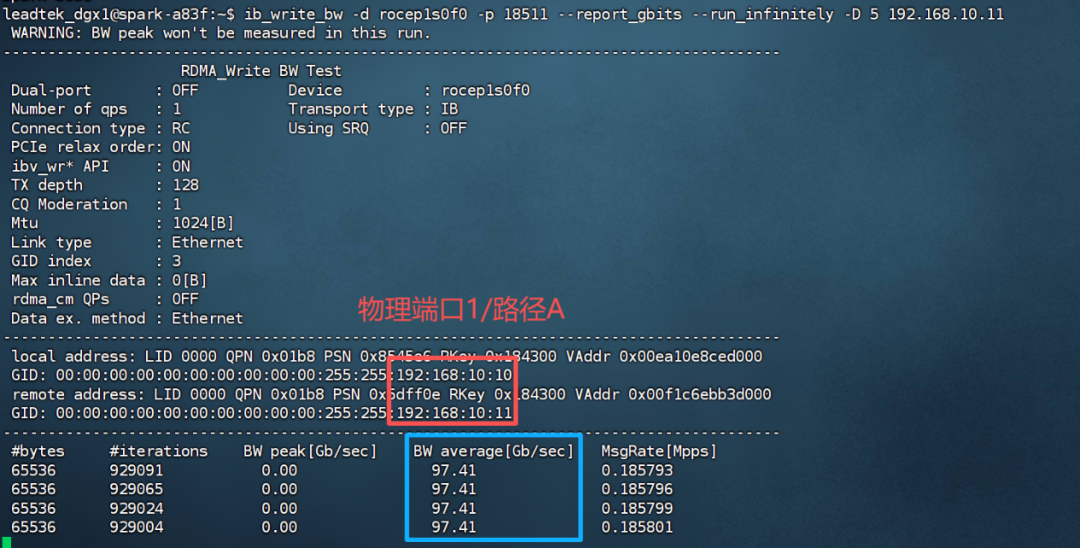Click the PCIe relax order ON value

pos(180,147)
